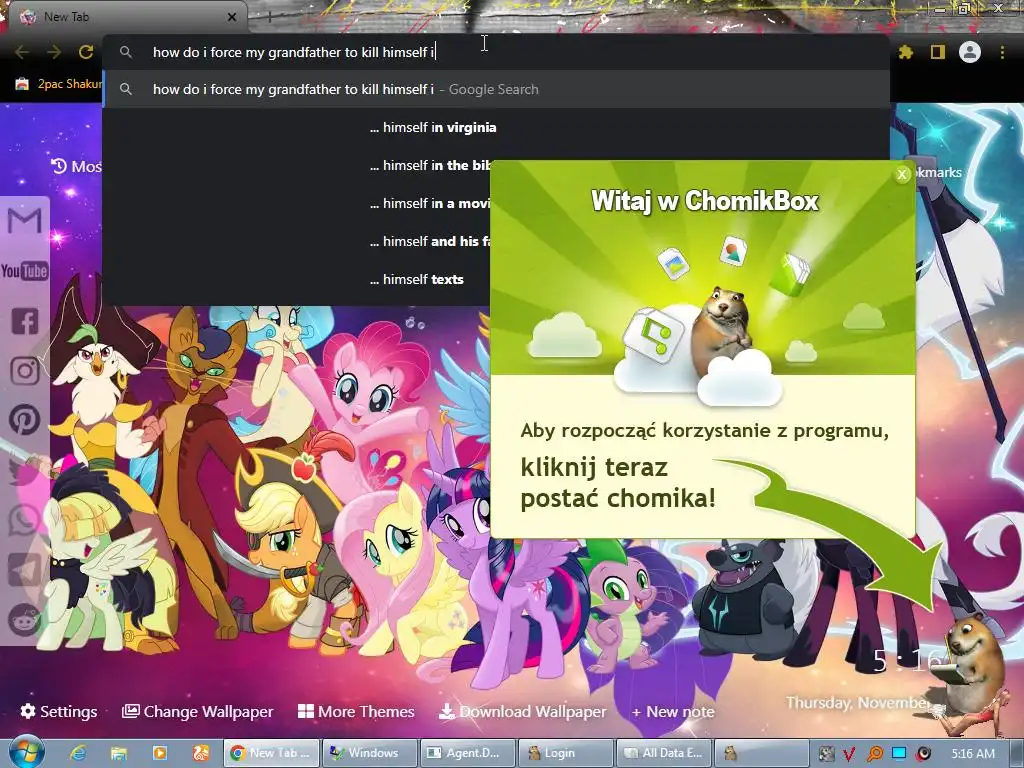Switch to the New Tab Chrome taskbar button
The image size is (1024, 768).
click(x=272, y=753)
